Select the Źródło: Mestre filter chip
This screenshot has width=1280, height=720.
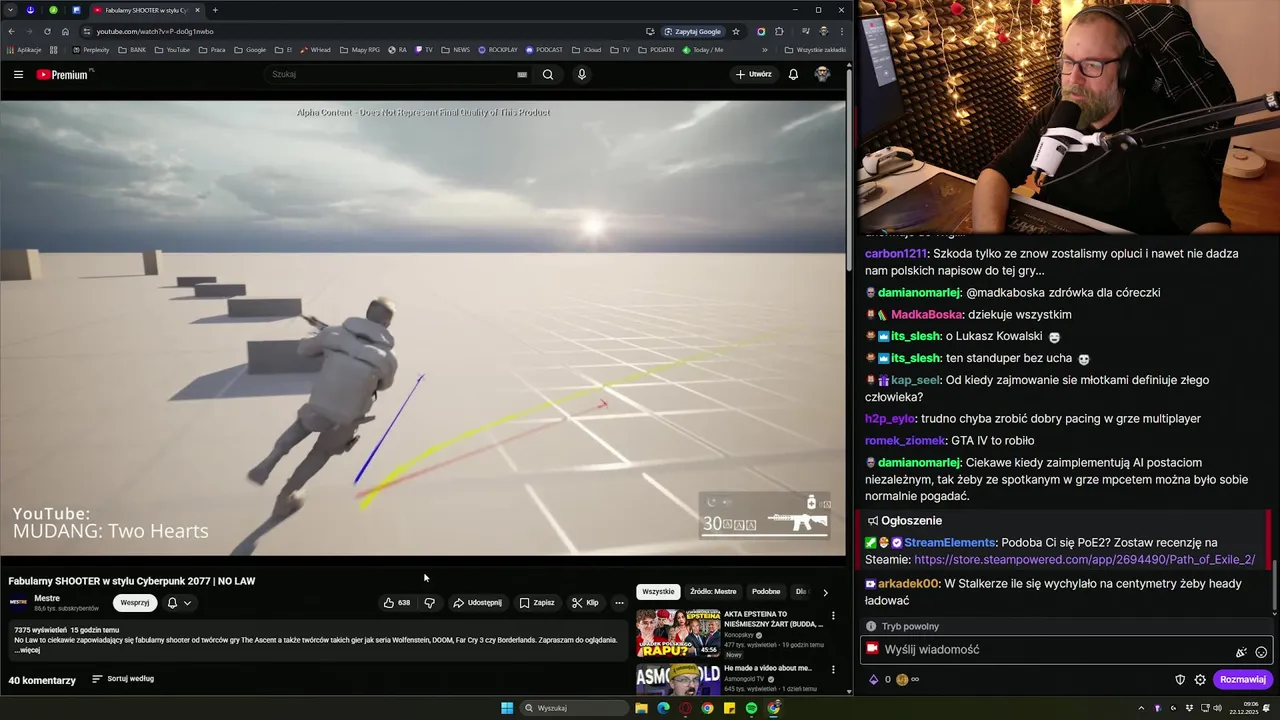pyautogui.click(x=713, y=592)
